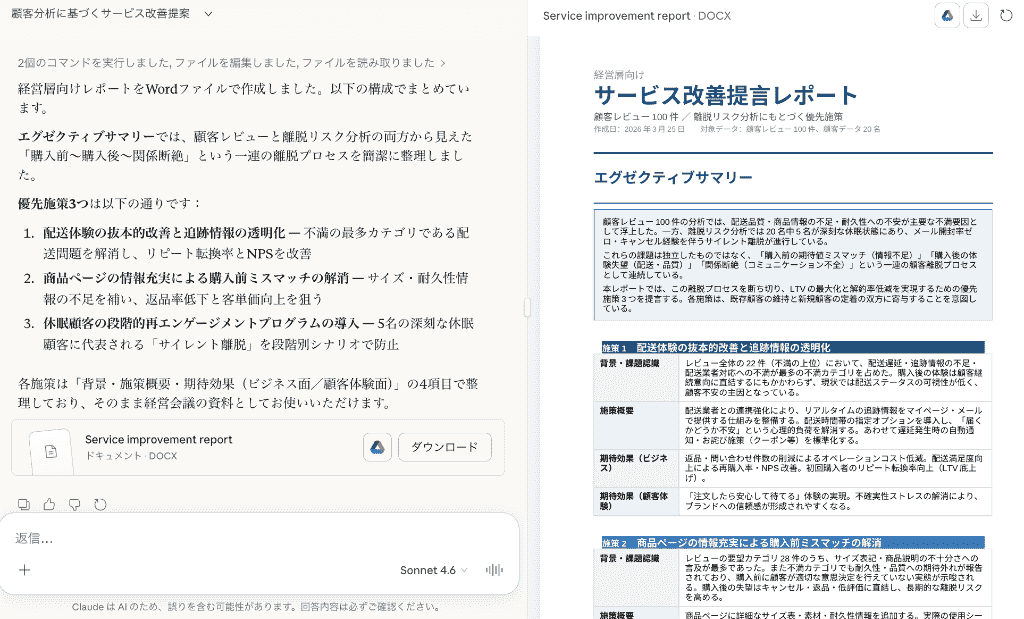Screen dimensions: 1024x619
Task: Copy the response with the copy icon
Action: (x=24, y=504)
